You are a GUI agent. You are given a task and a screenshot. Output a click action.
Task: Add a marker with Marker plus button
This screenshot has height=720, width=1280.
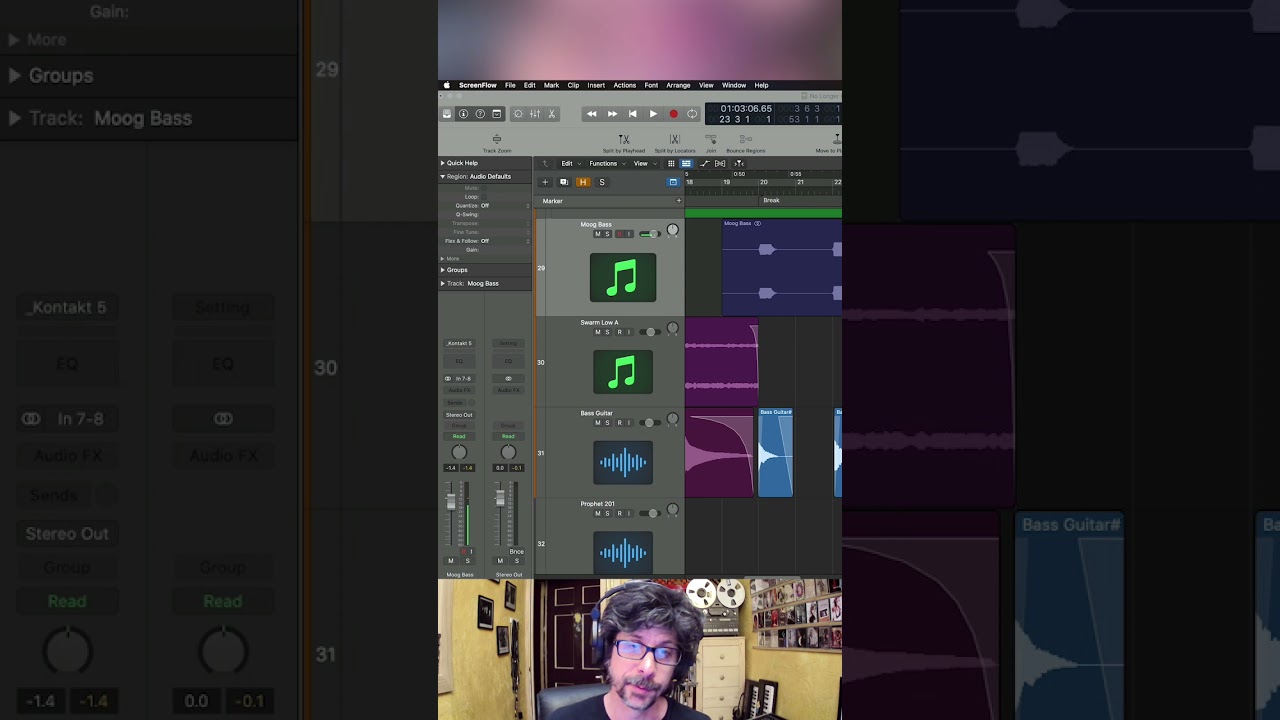[x=679, y=201]
